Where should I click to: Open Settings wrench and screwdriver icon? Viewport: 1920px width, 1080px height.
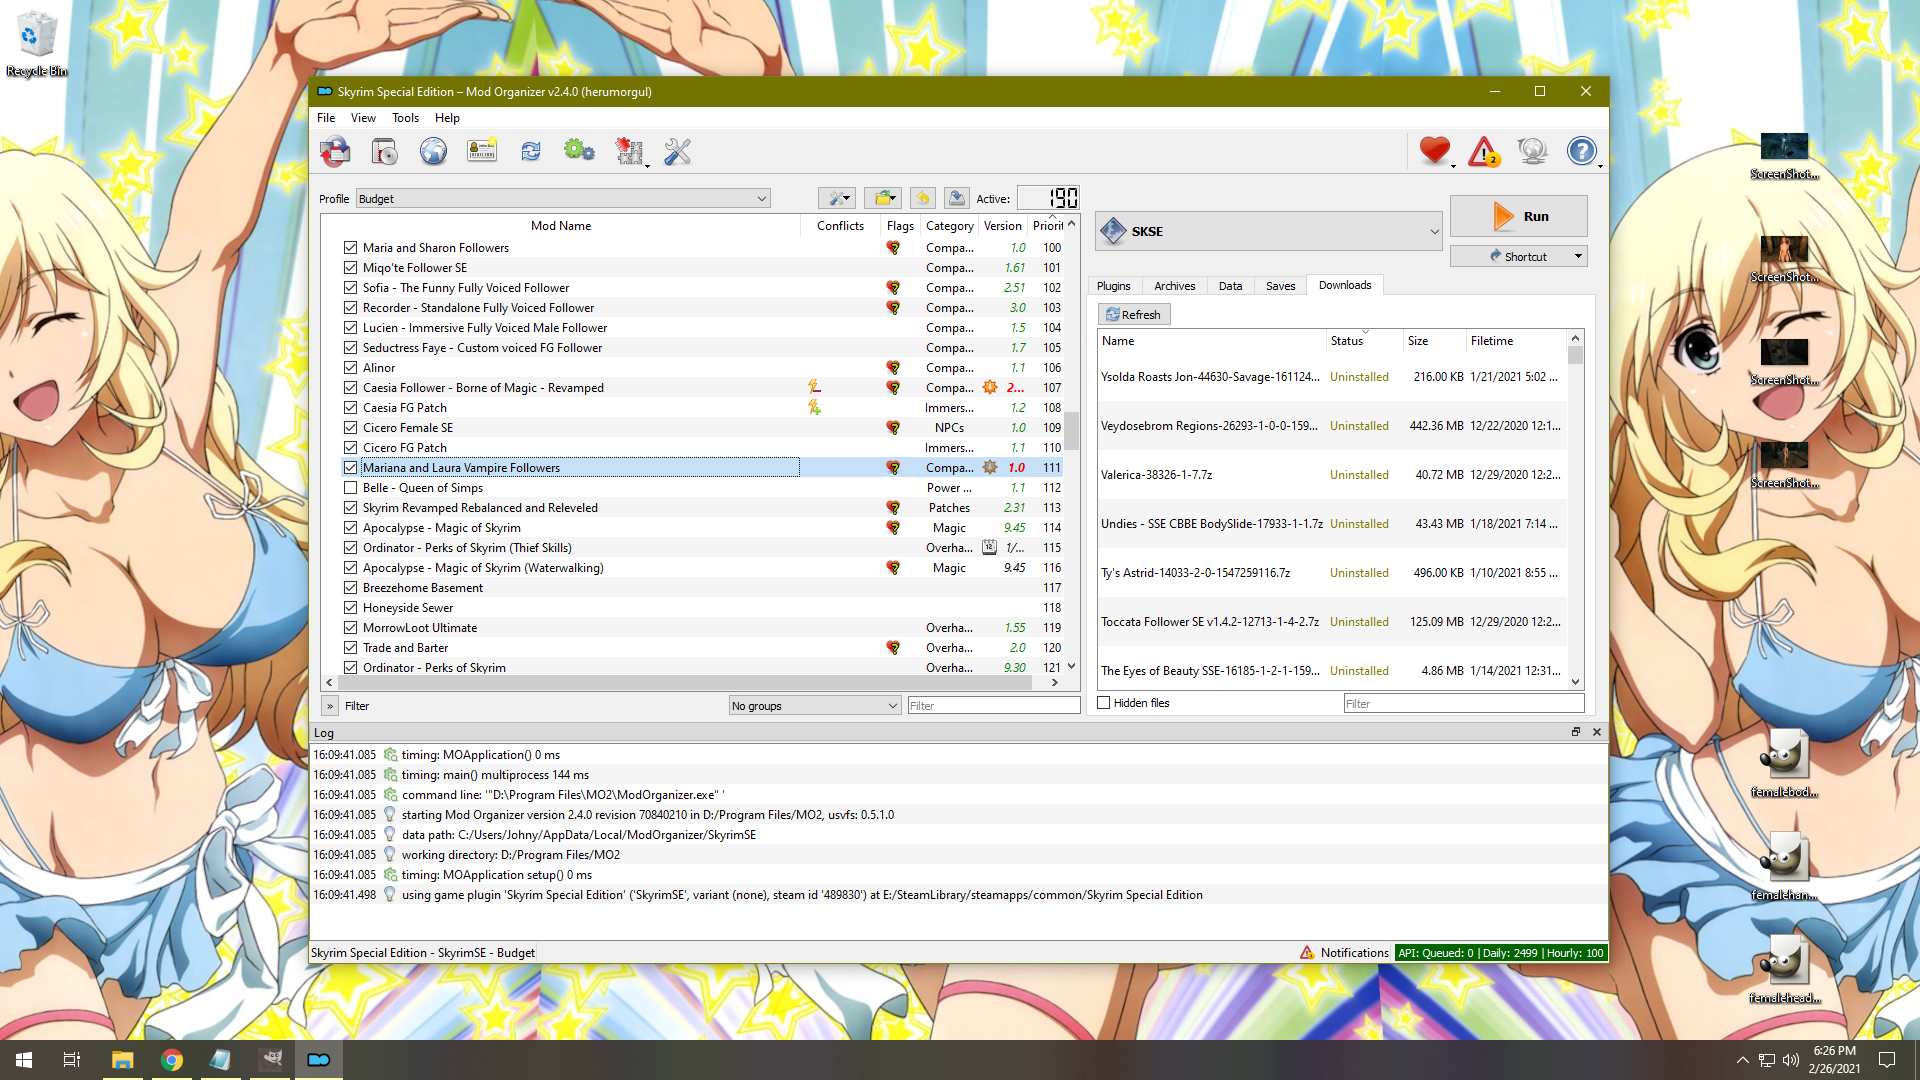point(677,151)
